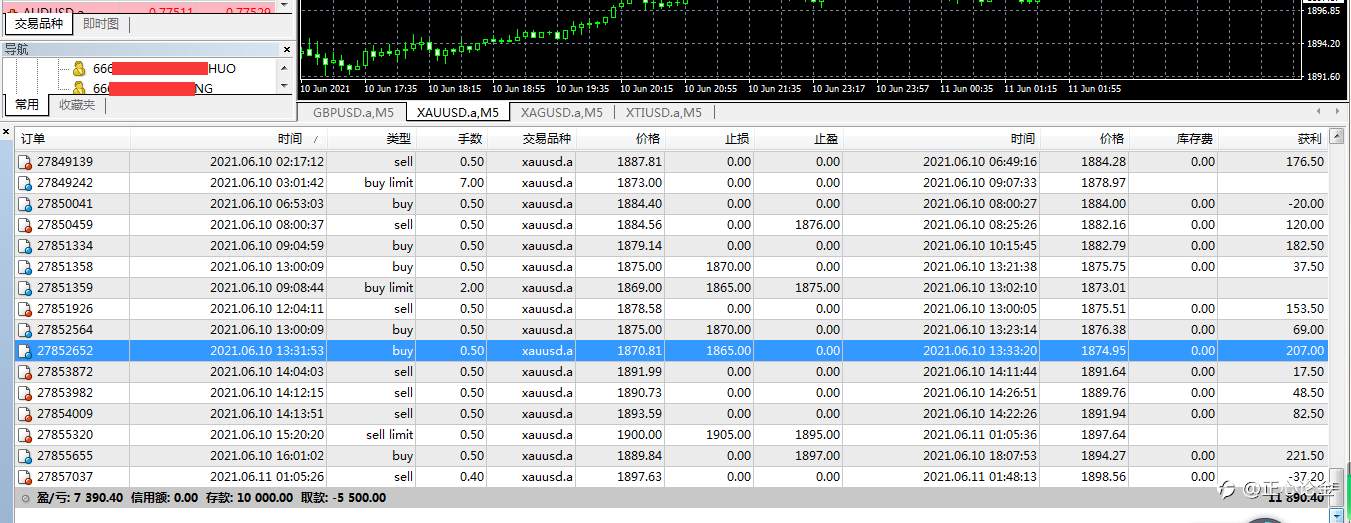The image size is (1351, 523).
Task: Sort by 交易品种 column header
Action: (532, 139)
